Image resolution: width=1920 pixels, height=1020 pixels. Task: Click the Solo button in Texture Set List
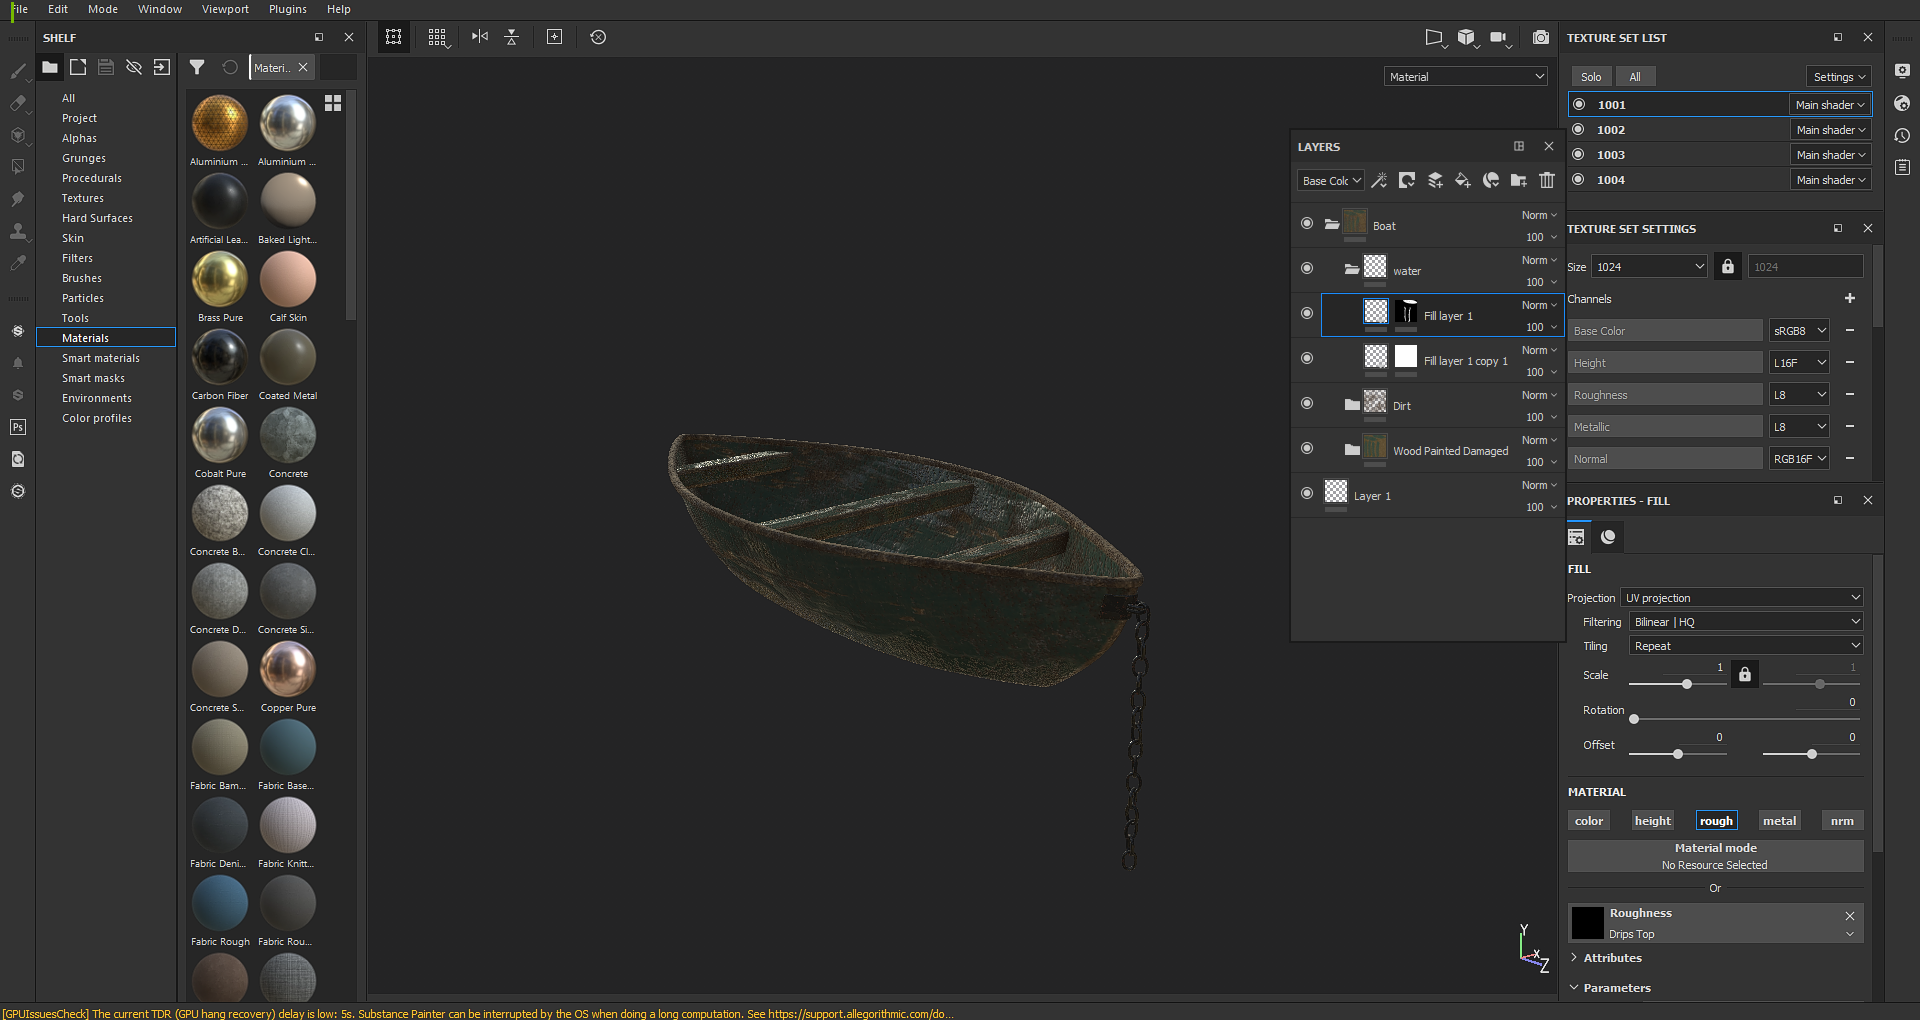click(1591, 77)
